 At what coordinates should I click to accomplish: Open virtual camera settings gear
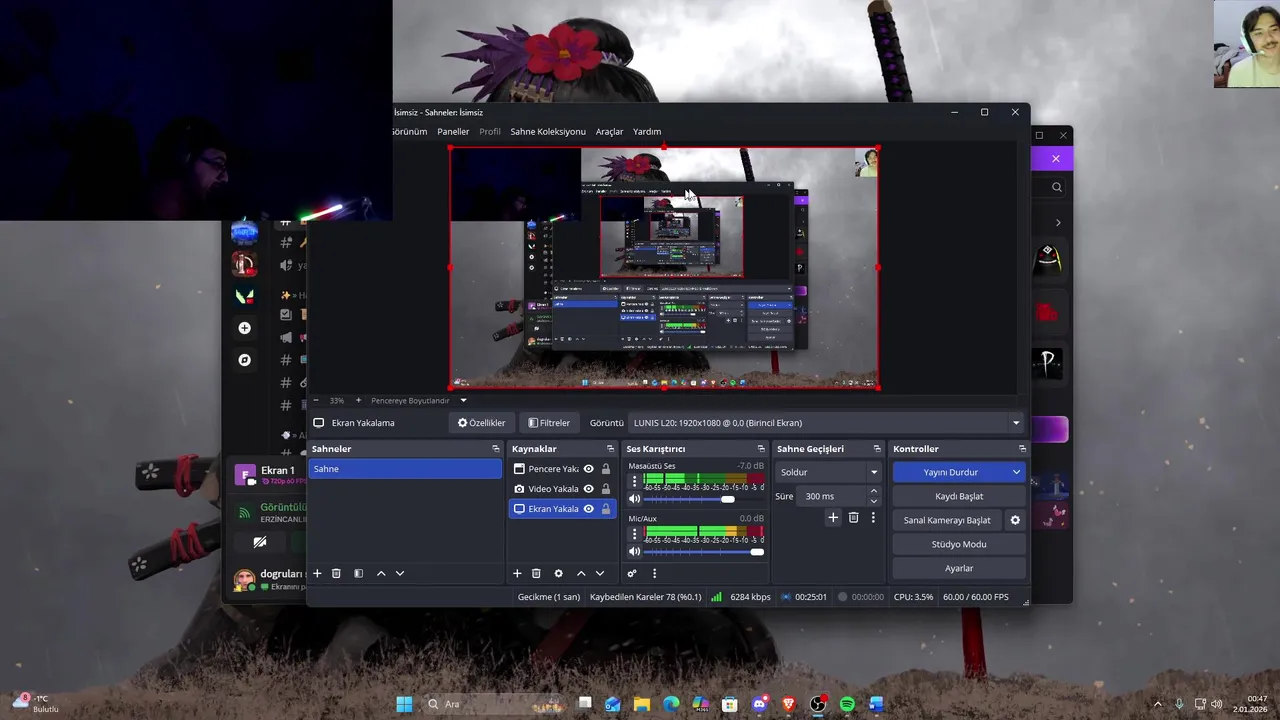click(1015, 520)
